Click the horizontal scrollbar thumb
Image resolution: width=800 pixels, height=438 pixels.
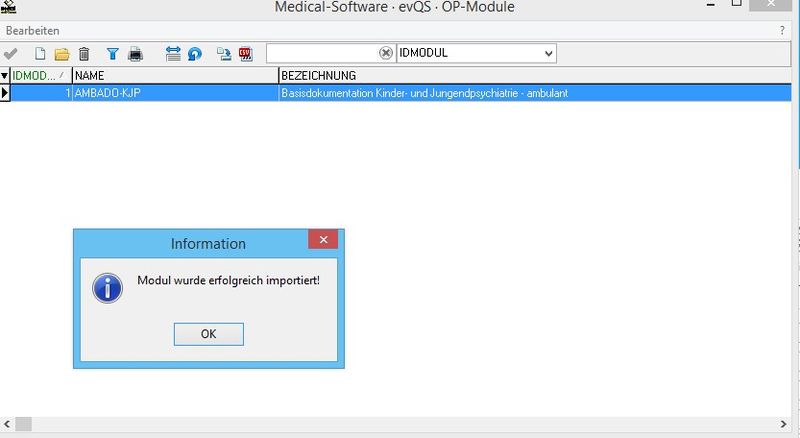point(23,424)
